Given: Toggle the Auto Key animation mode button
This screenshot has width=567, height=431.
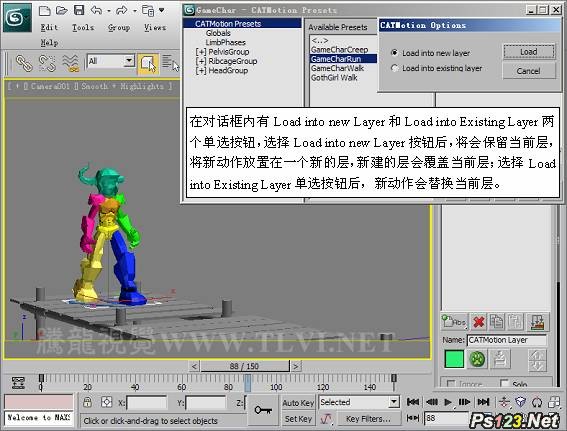Looking at the screenshot, I should pyautogui.click(x=298, y=403).
